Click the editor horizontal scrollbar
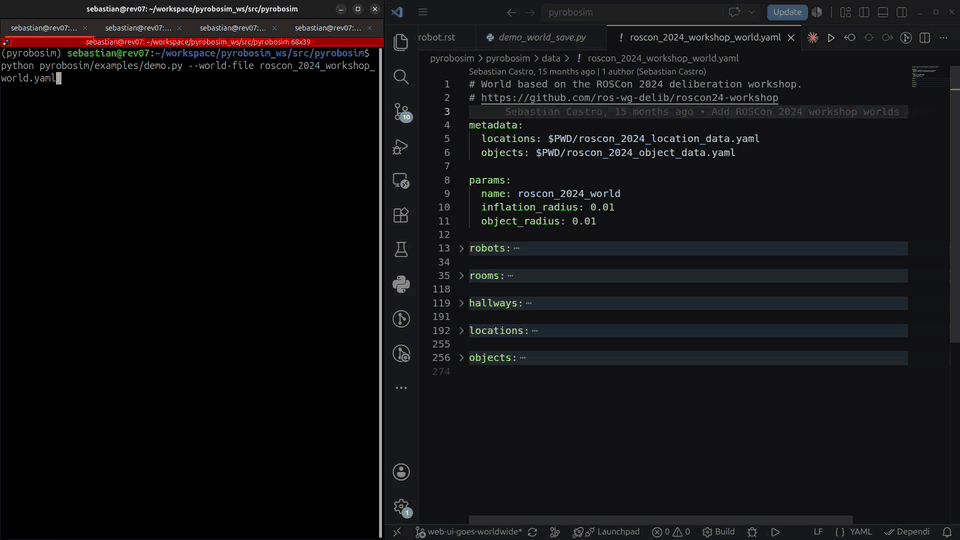The image size is (960, 540). (x=661, y=520)
